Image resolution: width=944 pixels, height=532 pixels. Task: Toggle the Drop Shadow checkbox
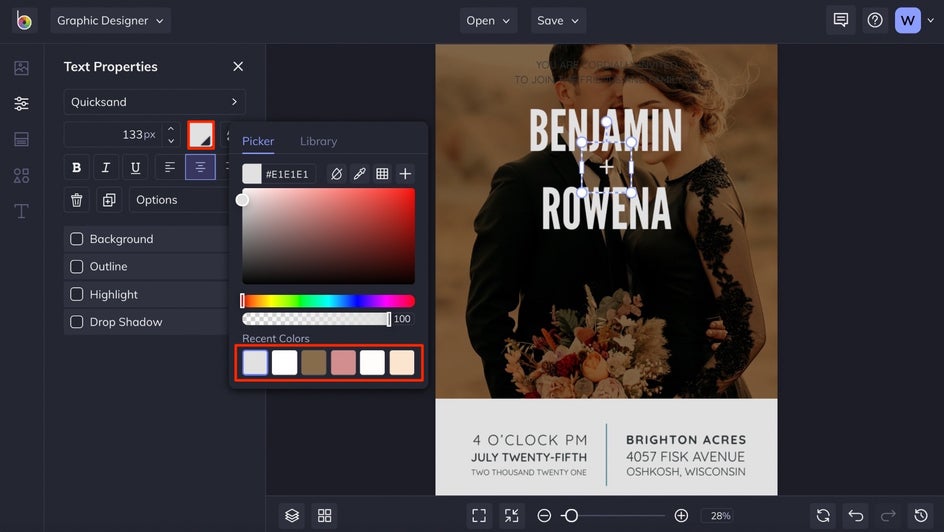(76, 322)
